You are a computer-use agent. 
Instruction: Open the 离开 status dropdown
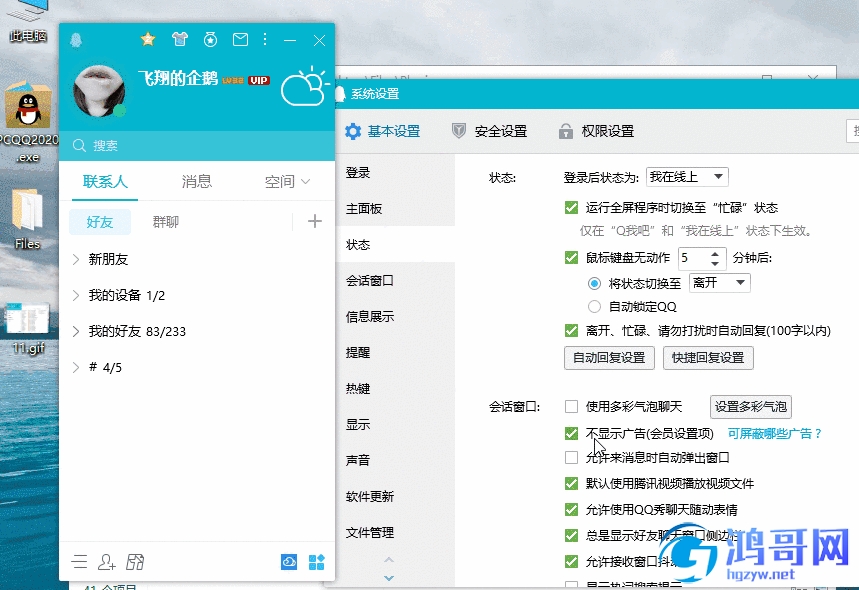(719, 283)
